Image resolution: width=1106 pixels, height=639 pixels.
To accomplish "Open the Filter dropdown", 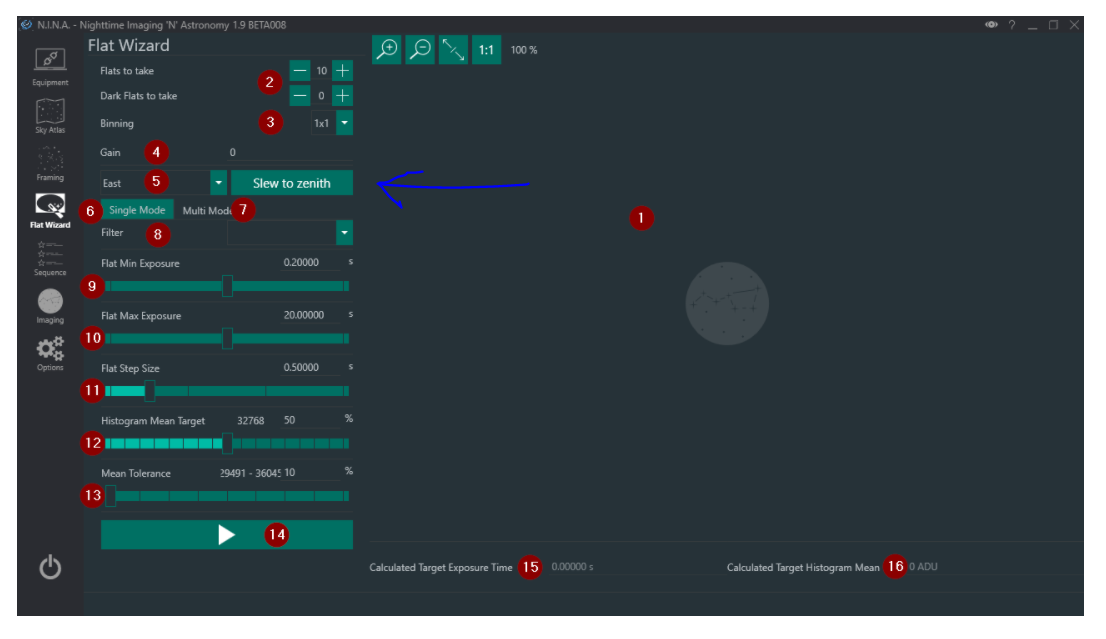I will pyautogui.click(x=344, y=232).
